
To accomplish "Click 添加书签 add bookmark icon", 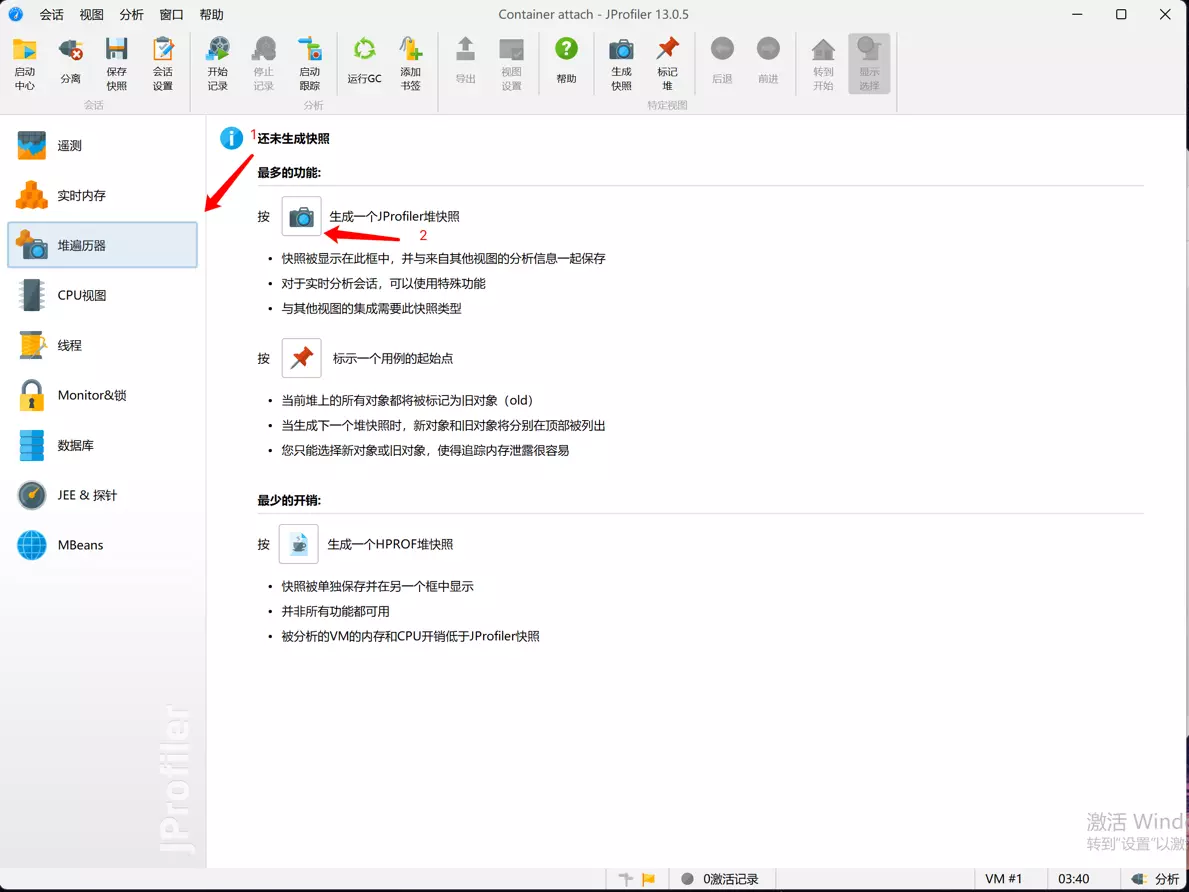I will 410,63.
